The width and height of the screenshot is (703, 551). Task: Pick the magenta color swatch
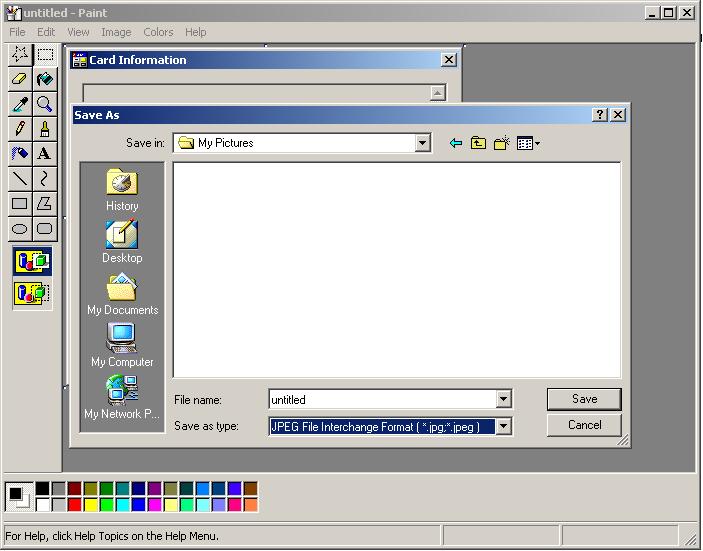point(155,505)
